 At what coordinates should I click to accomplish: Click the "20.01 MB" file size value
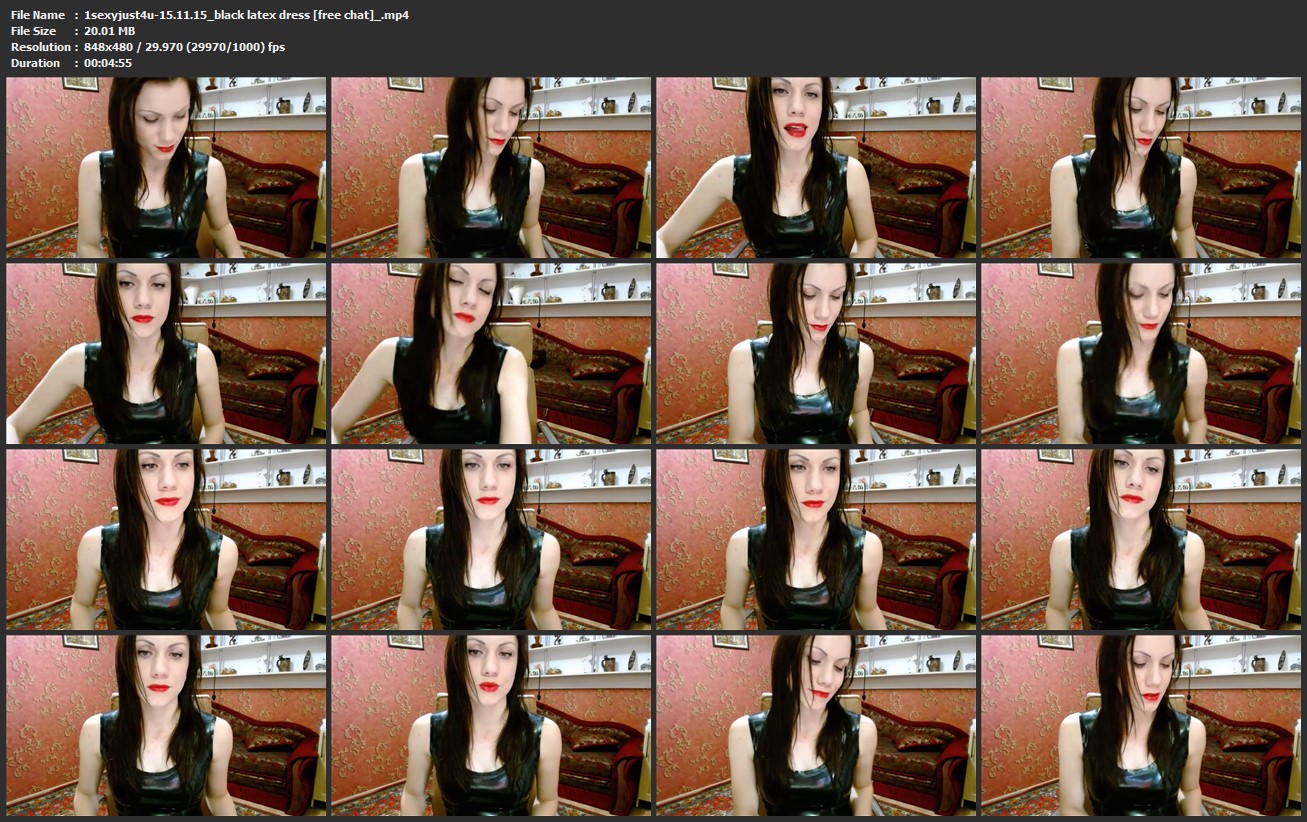(110, 31)
